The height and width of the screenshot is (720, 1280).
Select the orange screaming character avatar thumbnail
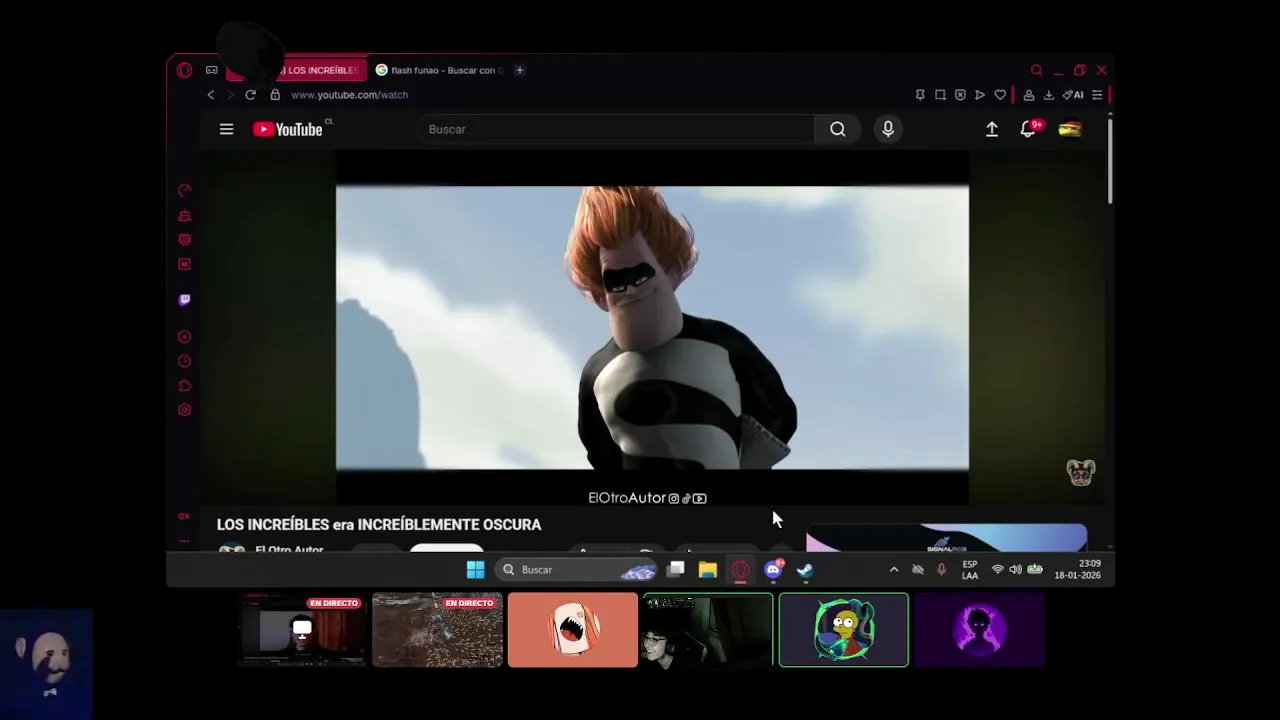coord(572,630)
